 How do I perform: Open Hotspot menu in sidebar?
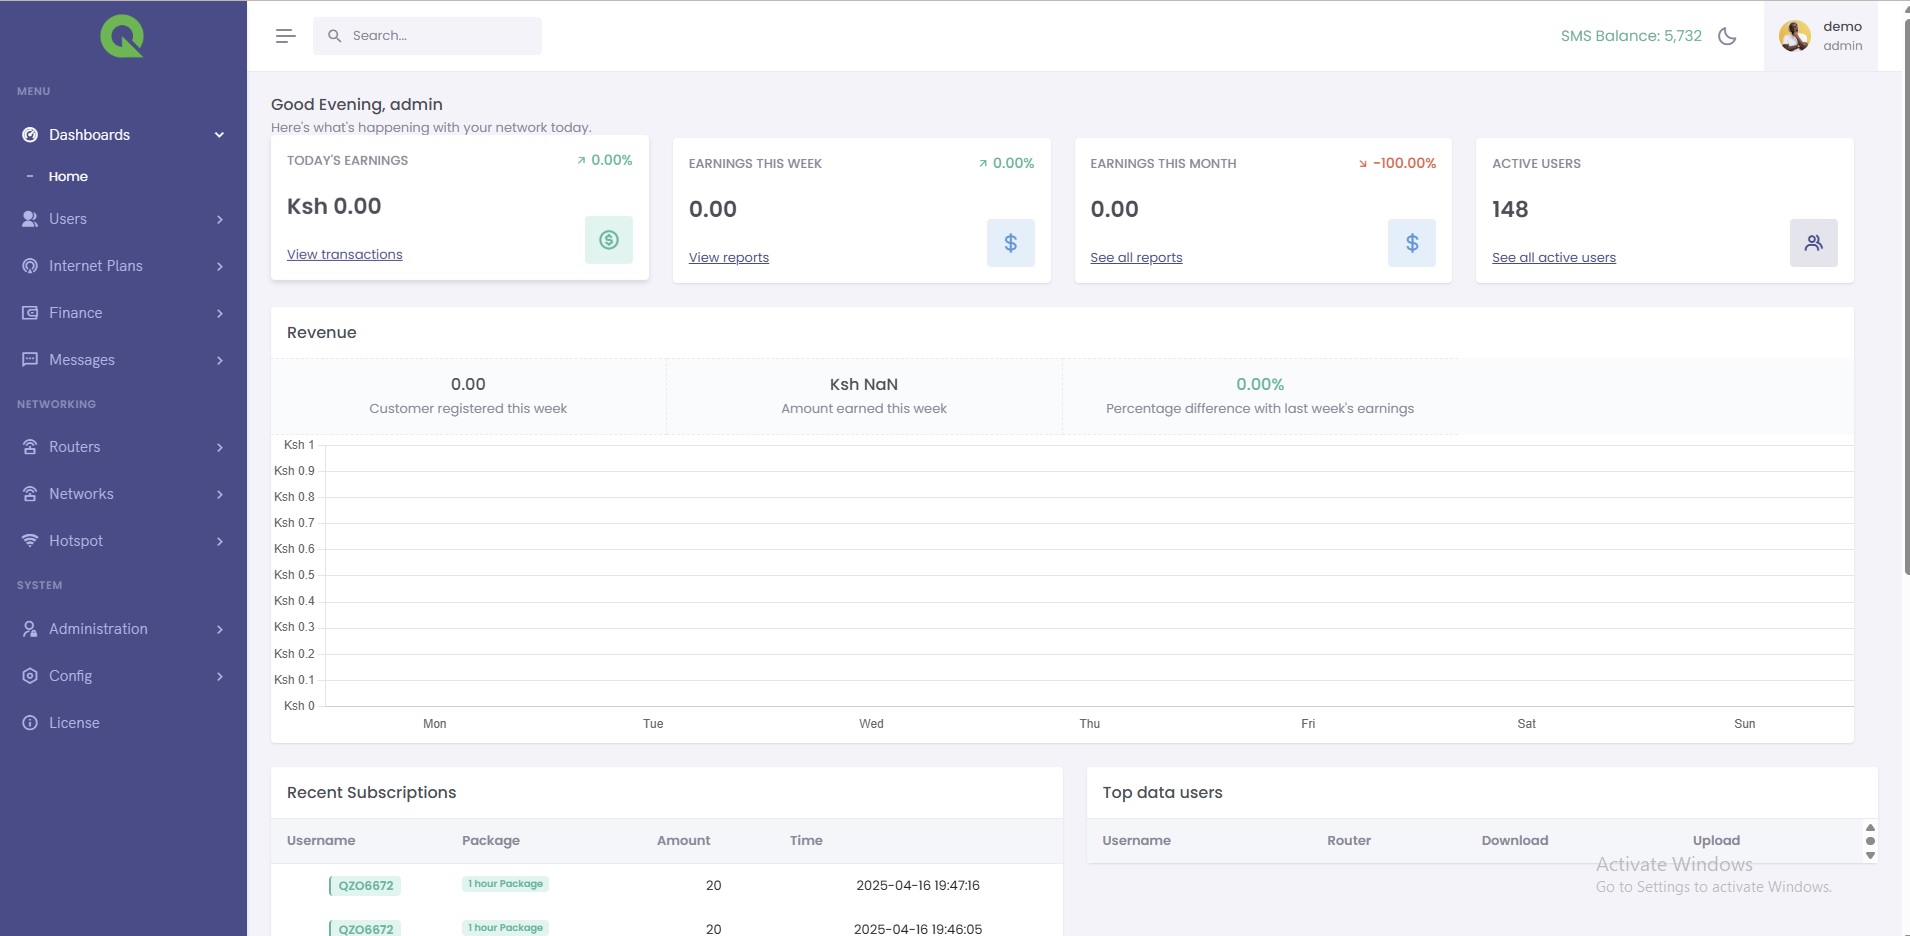point(76,541)
